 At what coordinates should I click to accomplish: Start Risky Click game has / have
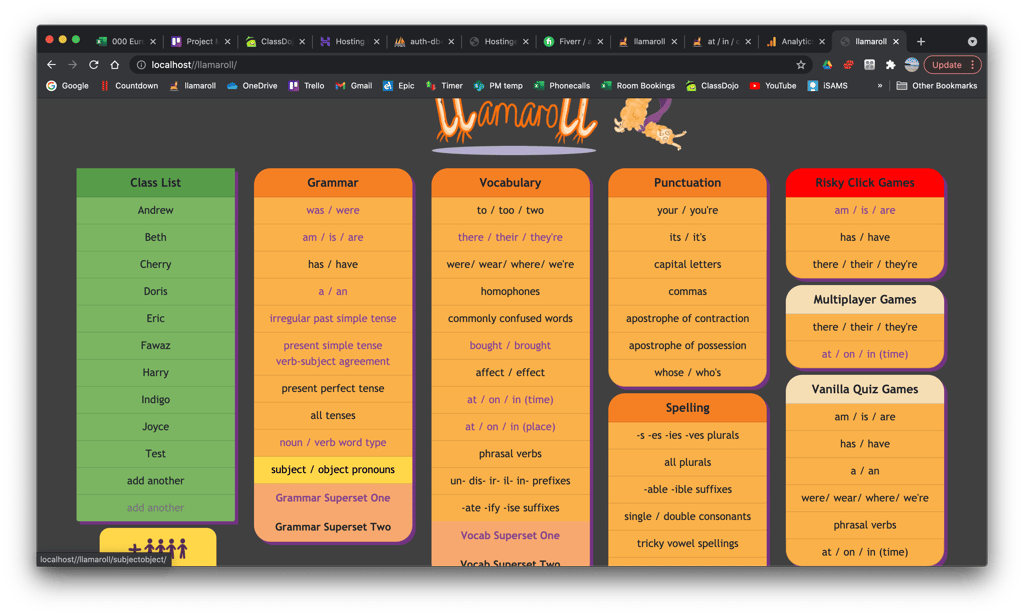point(865,237)
